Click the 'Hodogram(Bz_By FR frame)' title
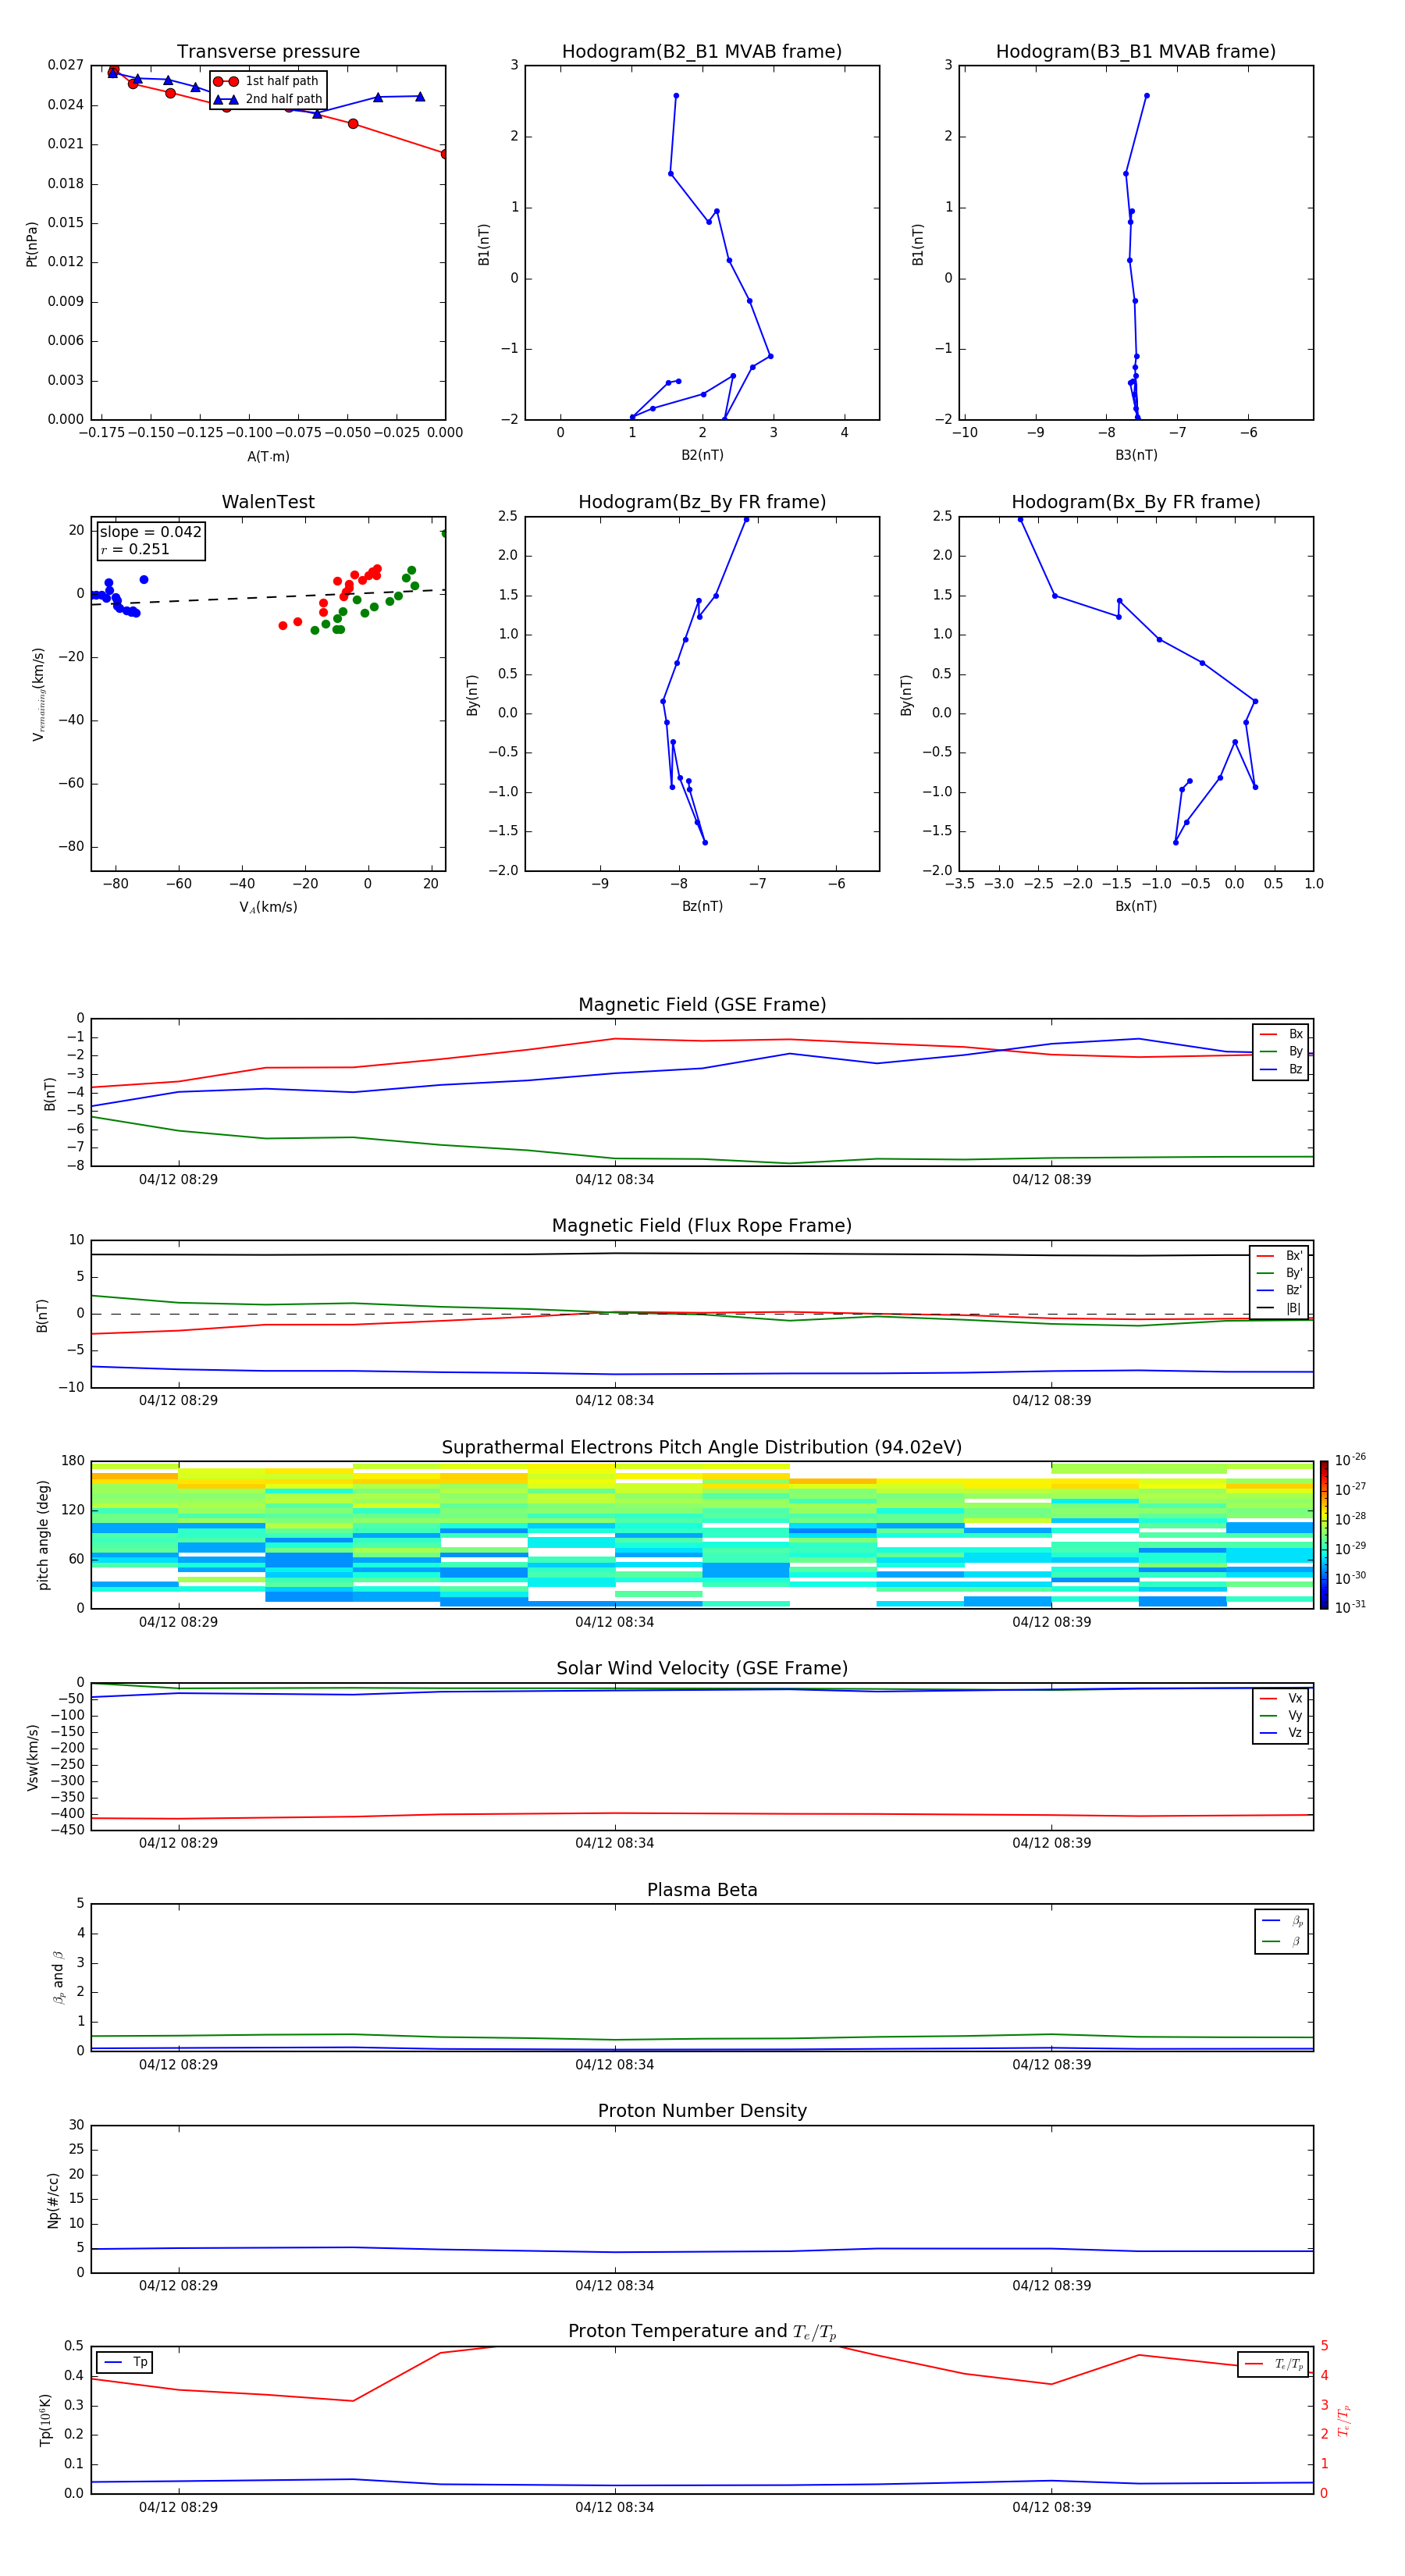1405x2576 pixels. pyautogui.click(x=702, y=502)
